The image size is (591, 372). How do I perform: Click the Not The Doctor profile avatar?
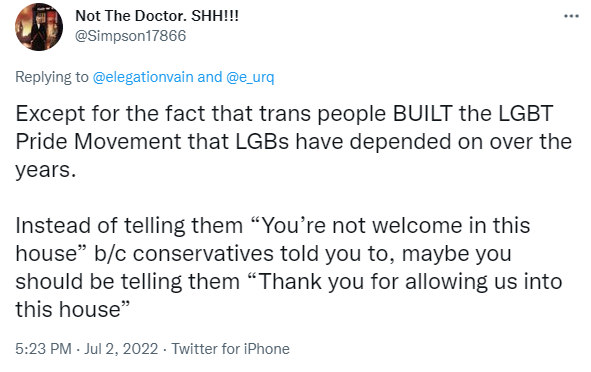pos(39,27)
